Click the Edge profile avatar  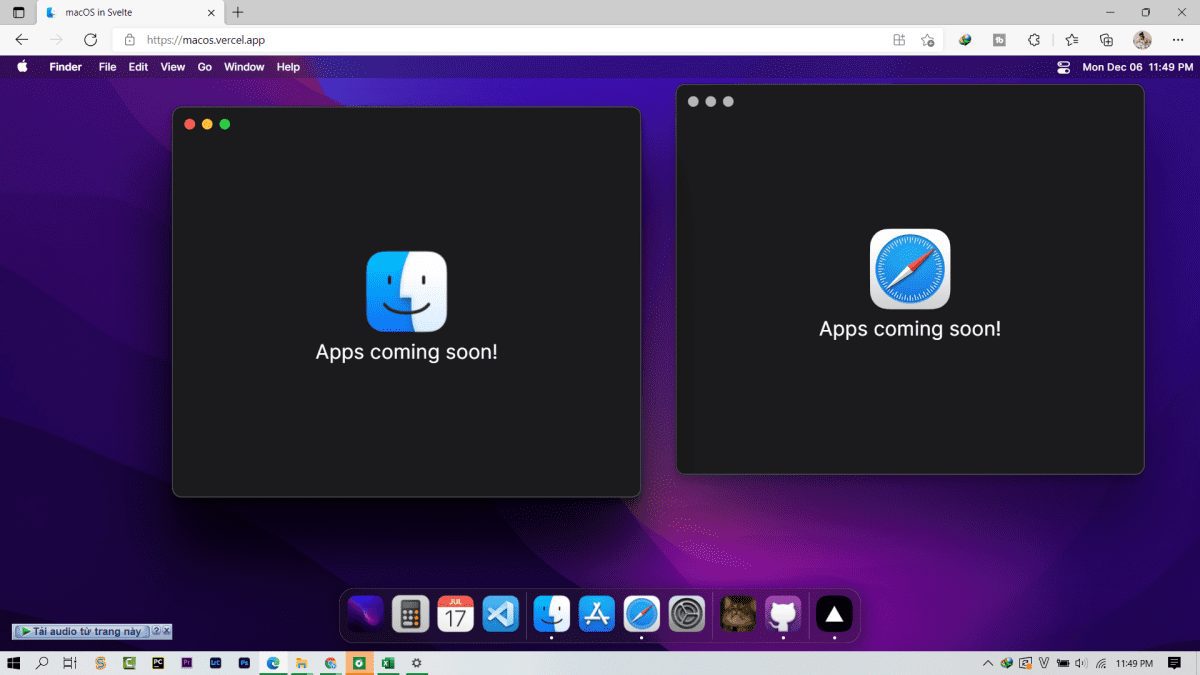pos(1142,40)
